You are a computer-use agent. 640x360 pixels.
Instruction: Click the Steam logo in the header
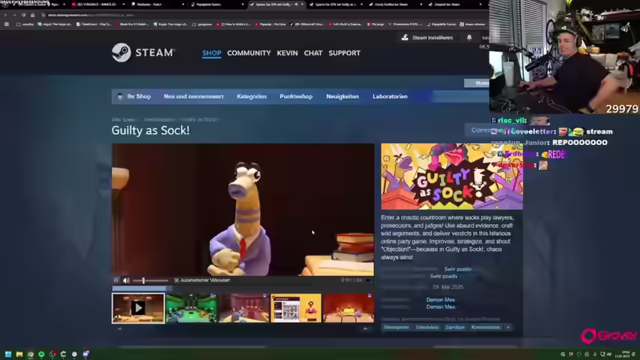(143, 53)
